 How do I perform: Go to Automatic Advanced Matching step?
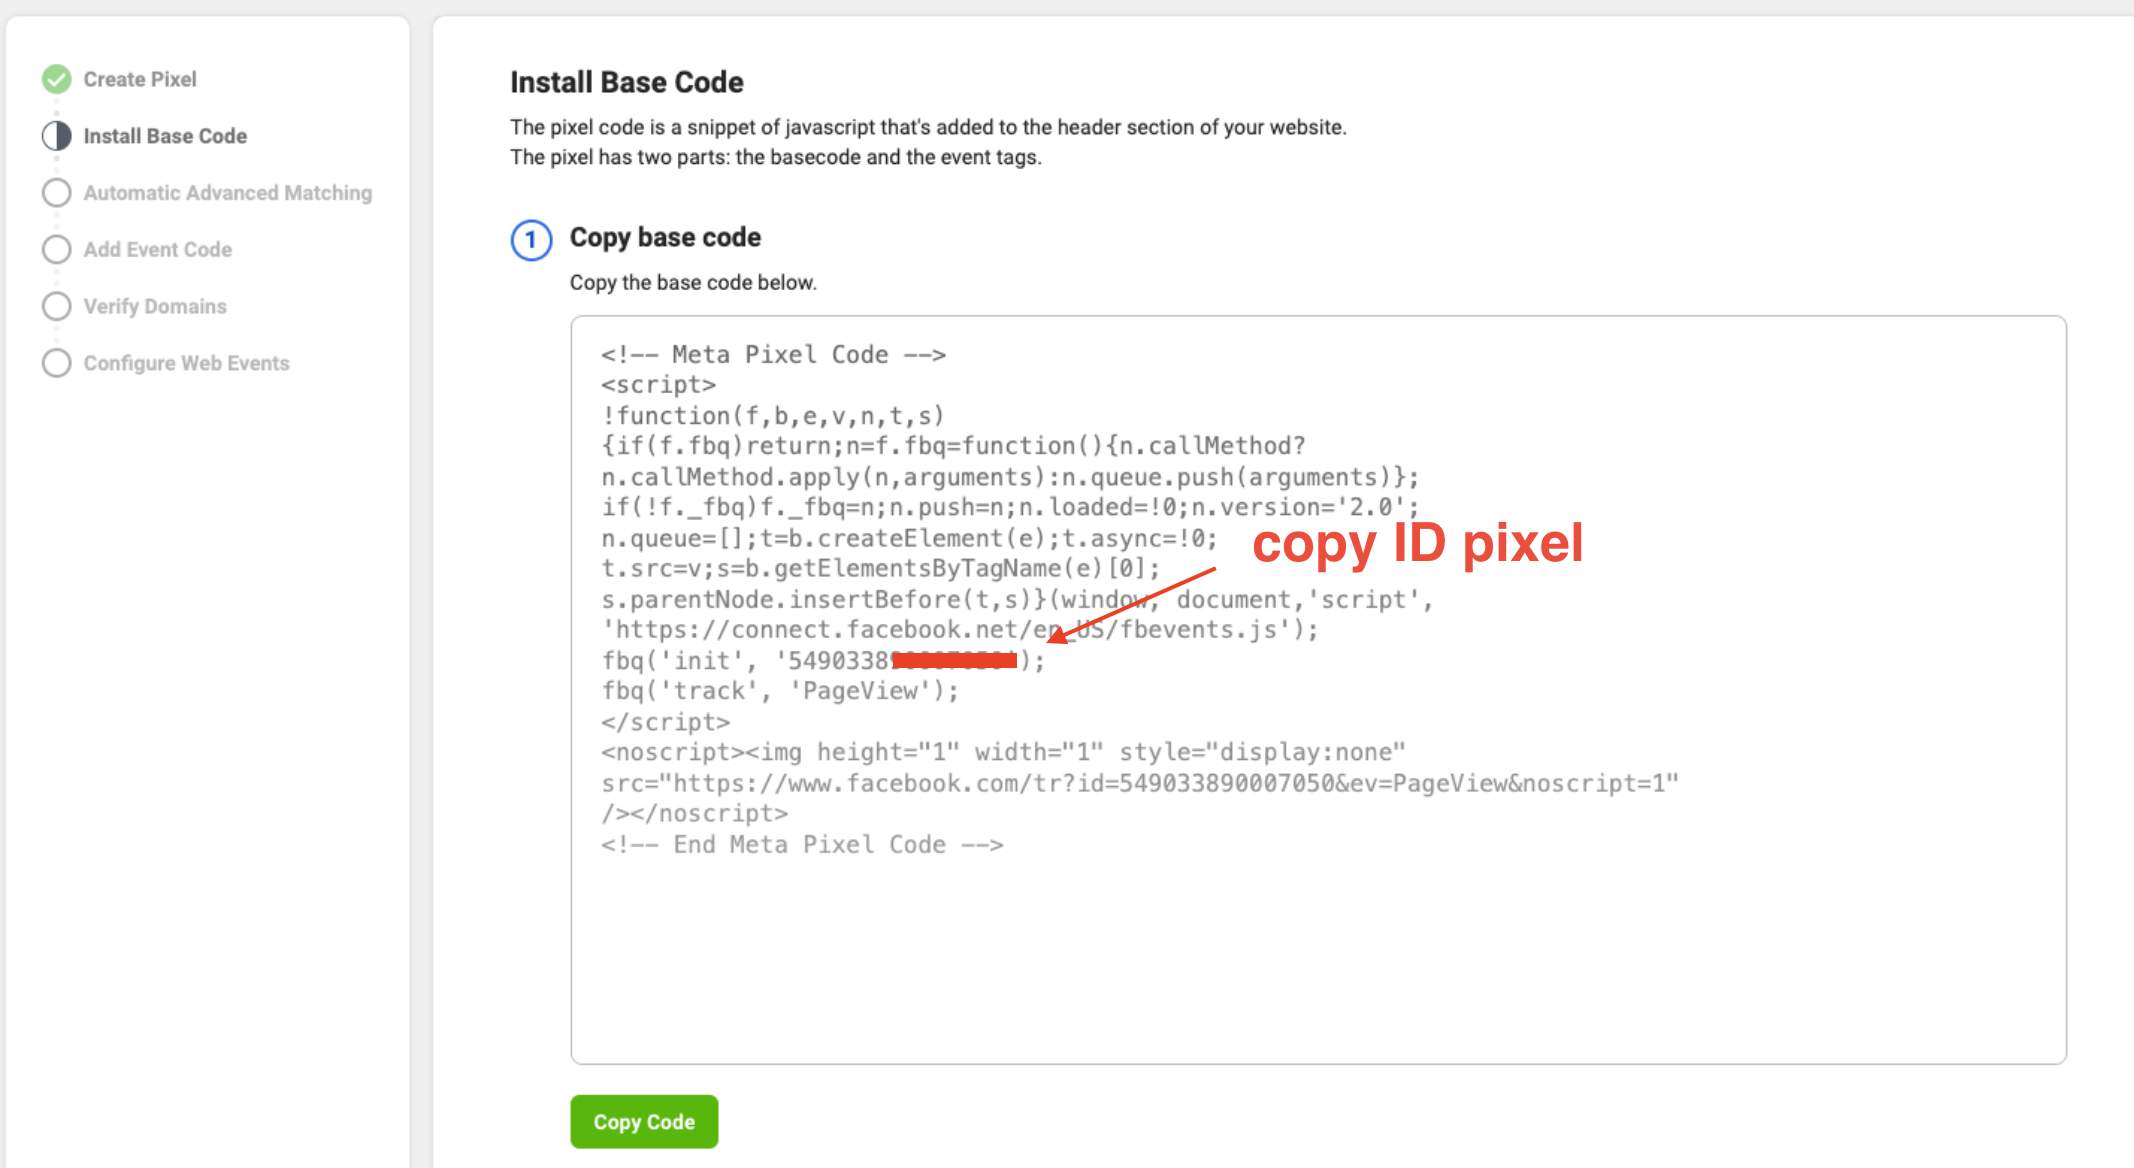[228, 193]
